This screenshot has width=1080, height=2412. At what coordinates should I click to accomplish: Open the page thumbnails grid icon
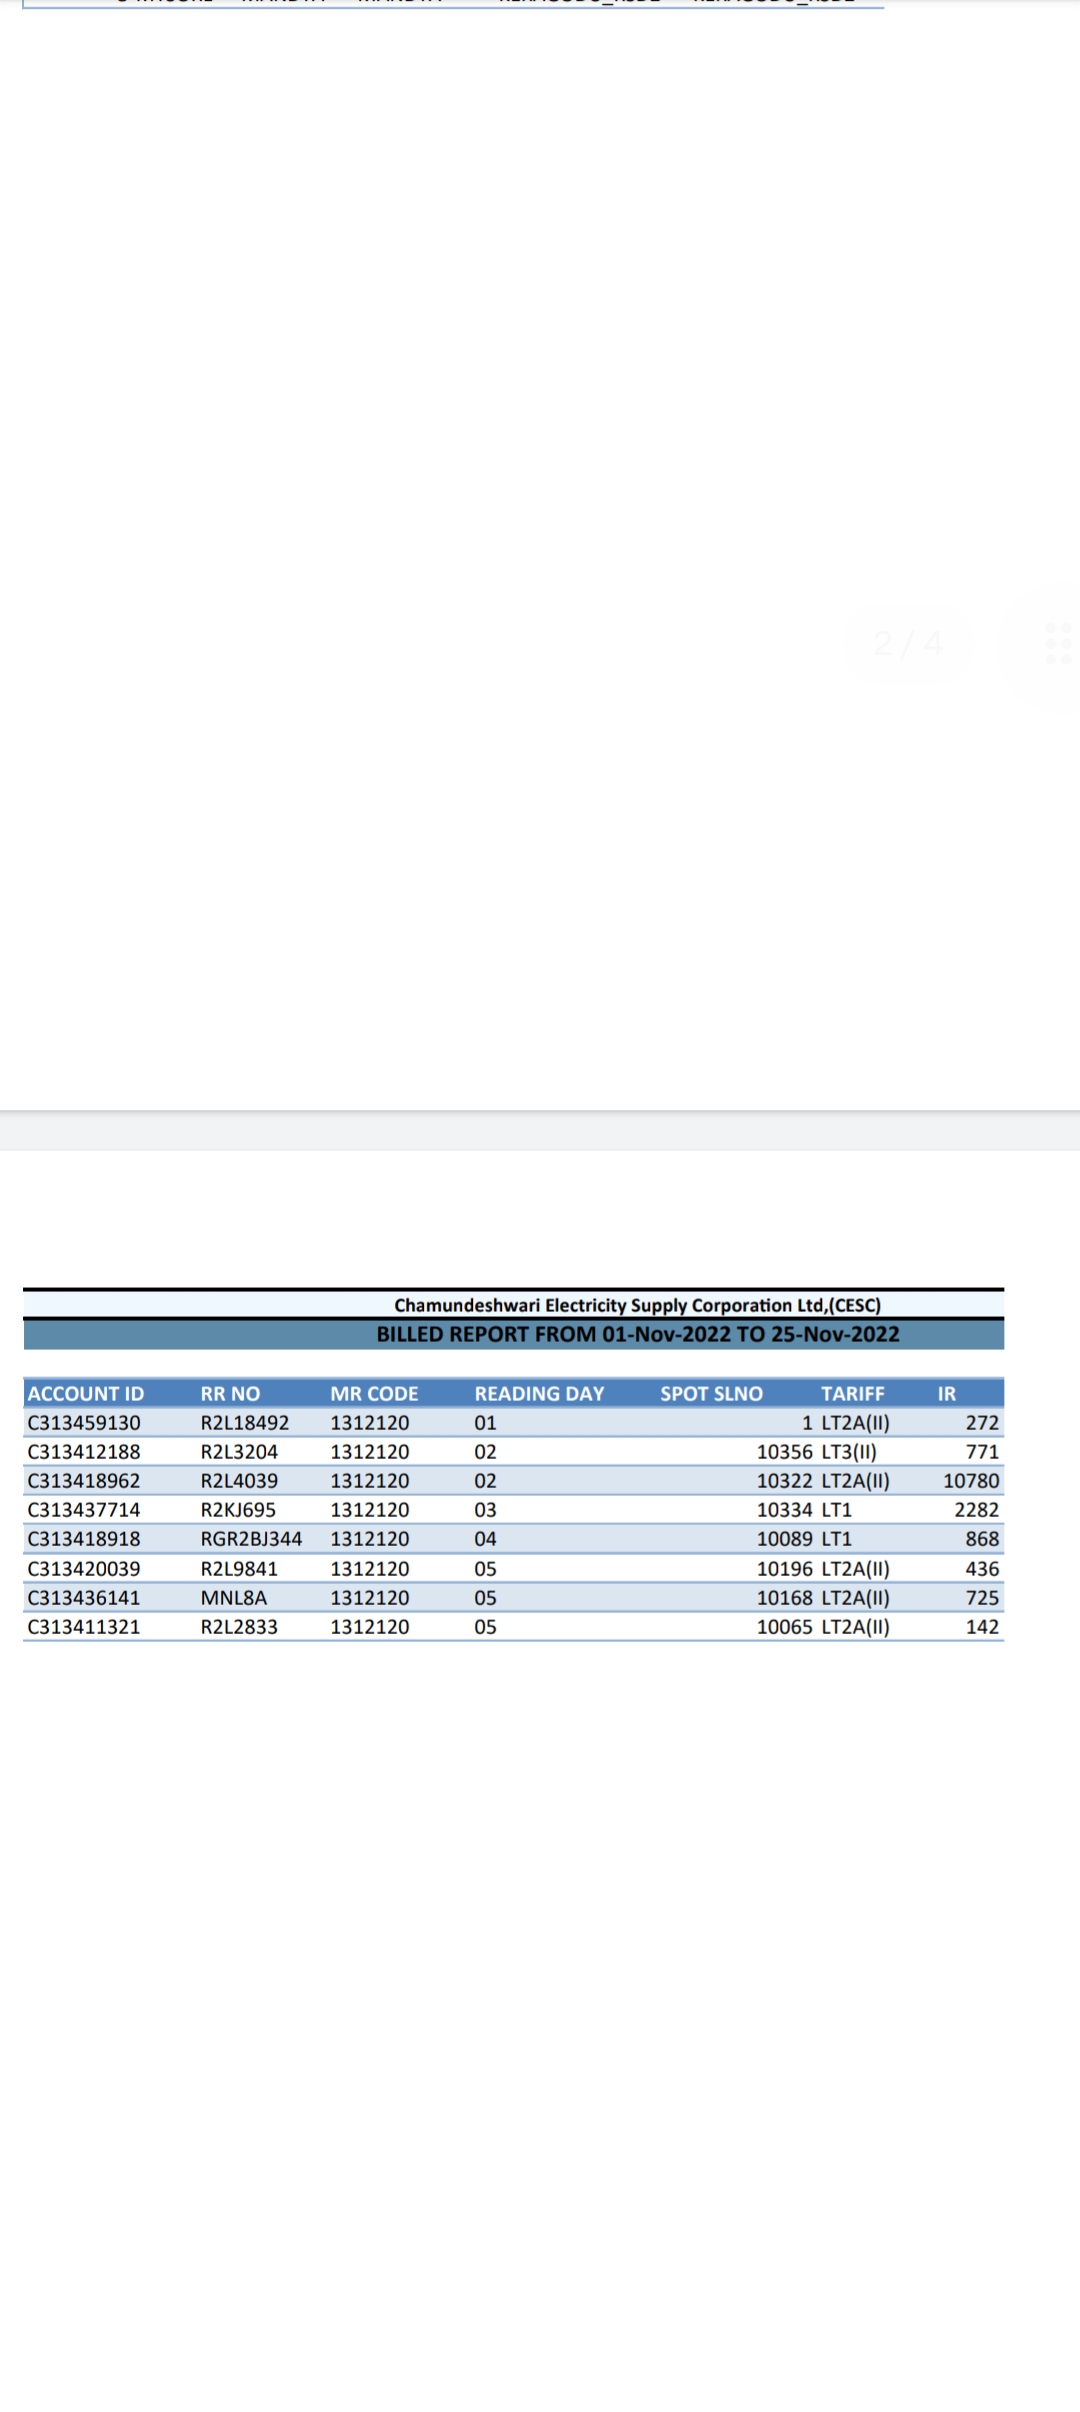click(x=1057, y=643)
